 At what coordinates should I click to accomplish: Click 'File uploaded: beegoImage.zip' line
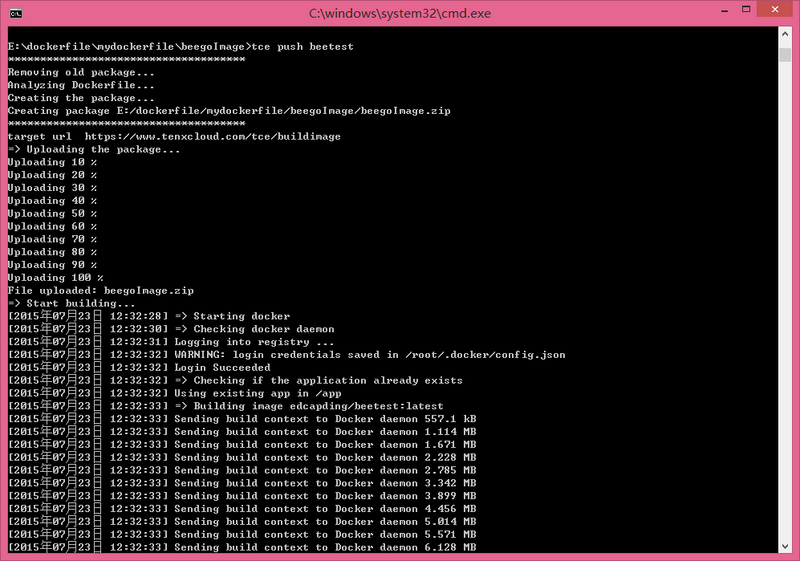pos(101,290)
